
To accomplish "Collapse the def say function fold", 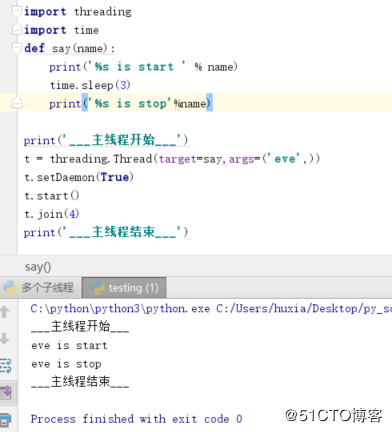I will tap(17, 48).
